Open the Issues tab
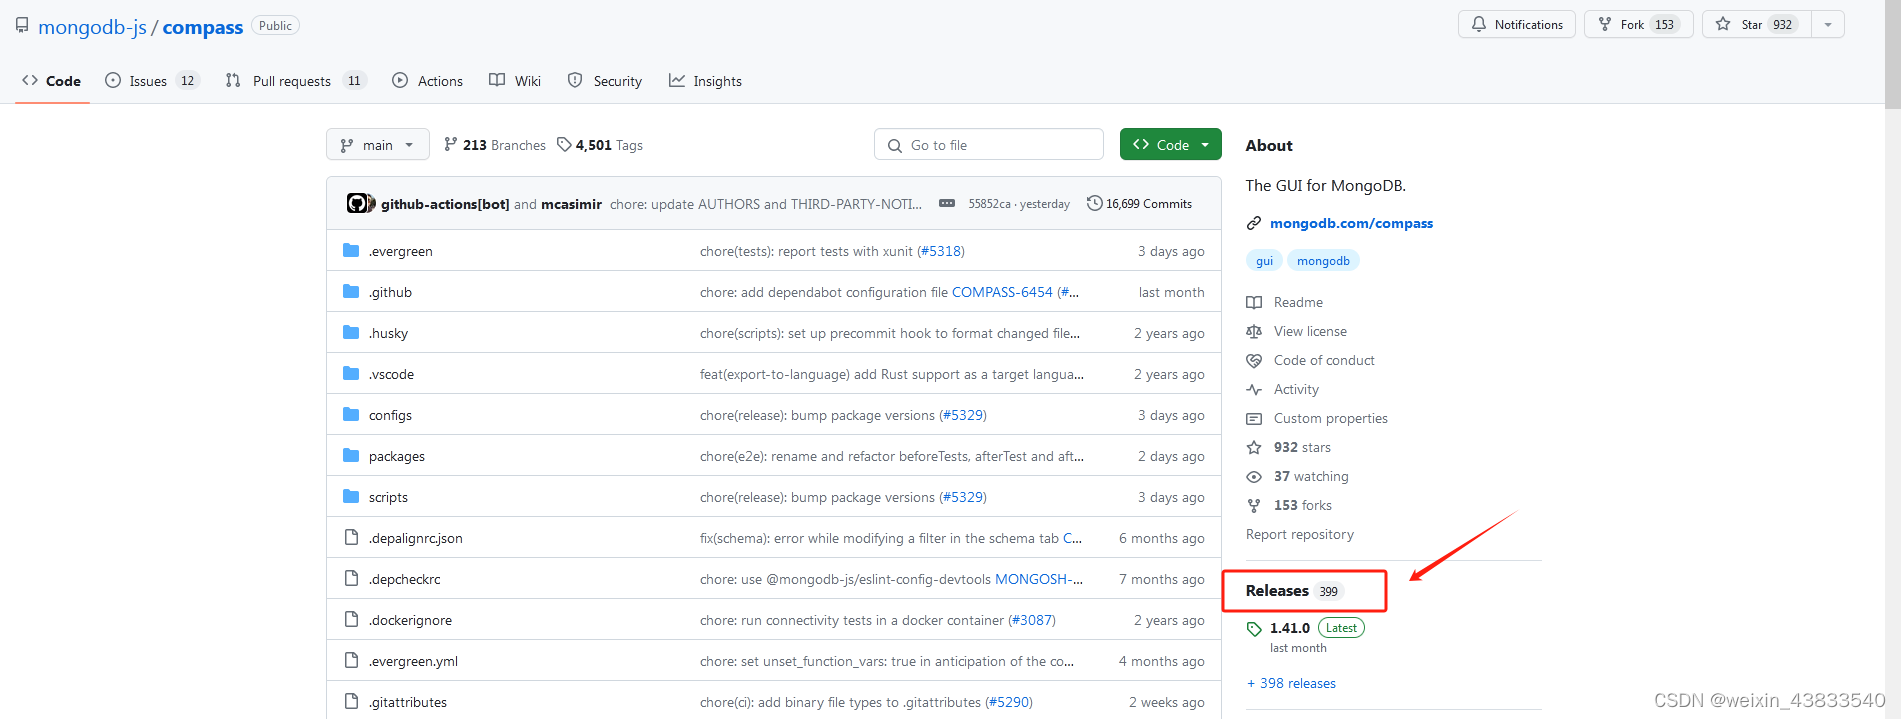The image size is (1901, 719). pos(152,81)
